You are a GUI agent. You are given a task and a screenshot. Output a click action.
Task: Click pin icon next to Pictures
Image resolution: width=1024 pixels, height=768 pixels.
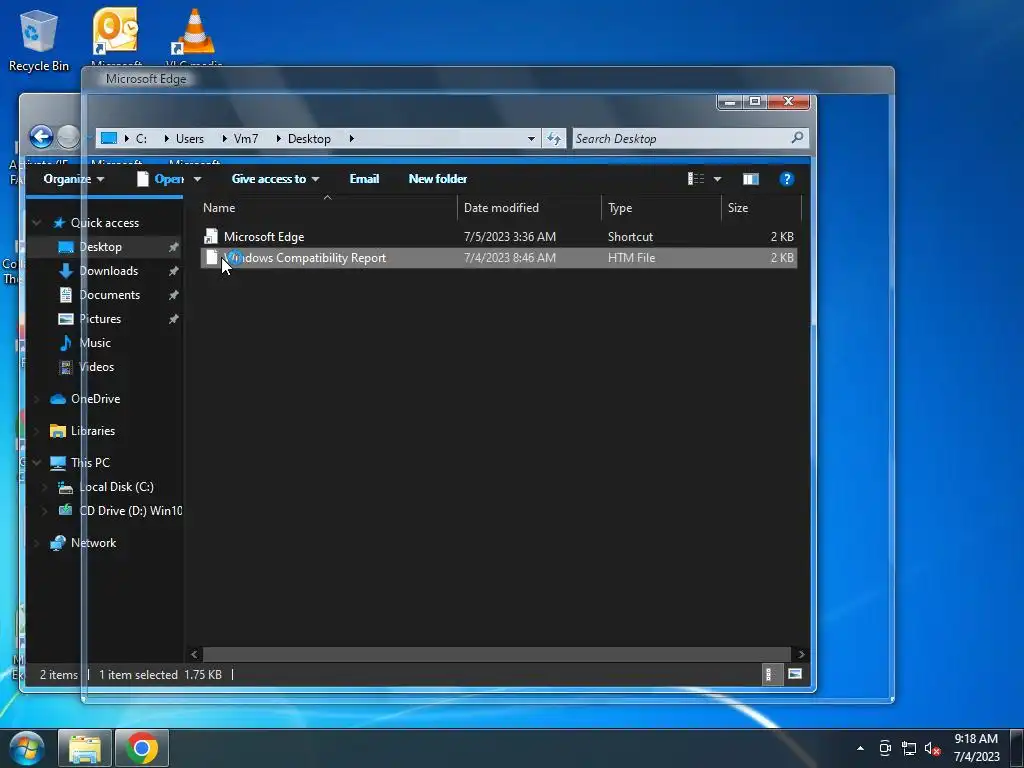pos(173,319)
